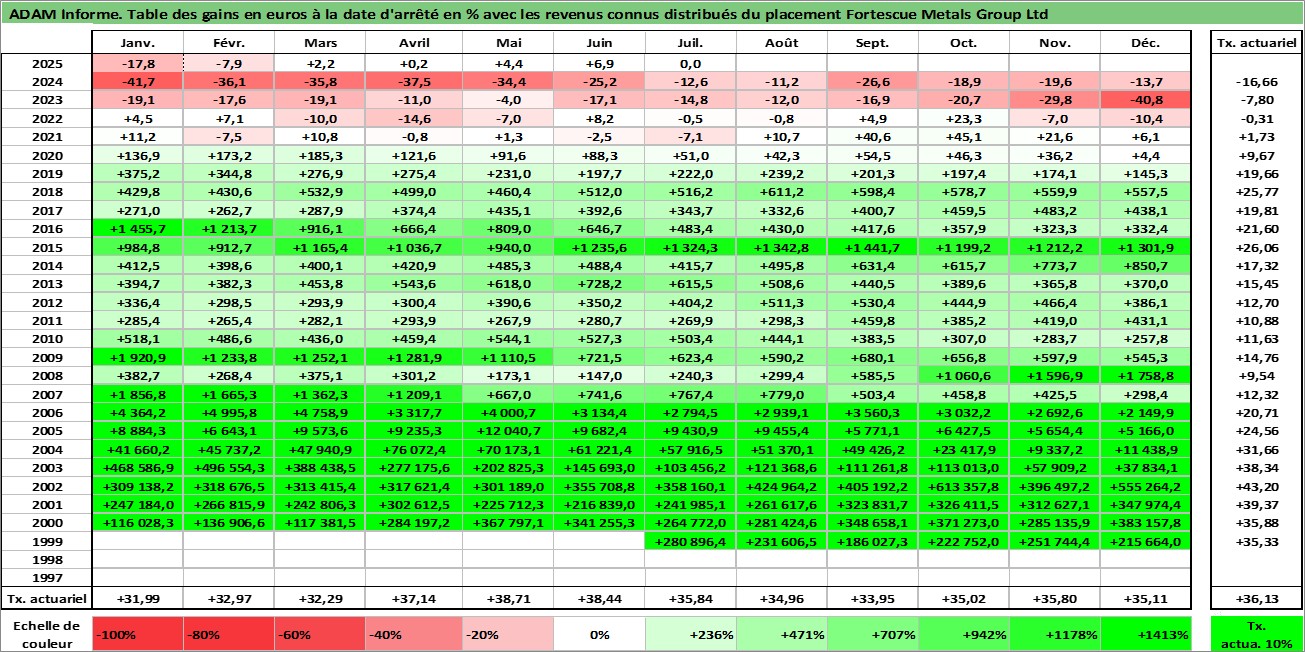Click the 'Mars' column header

pyautogui.click(x=320, y=43)
